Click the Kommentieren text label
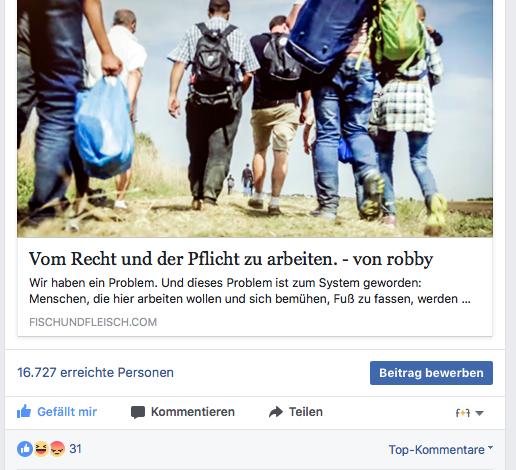The width and height of the screenshot is (516, 470). point(193,412)
